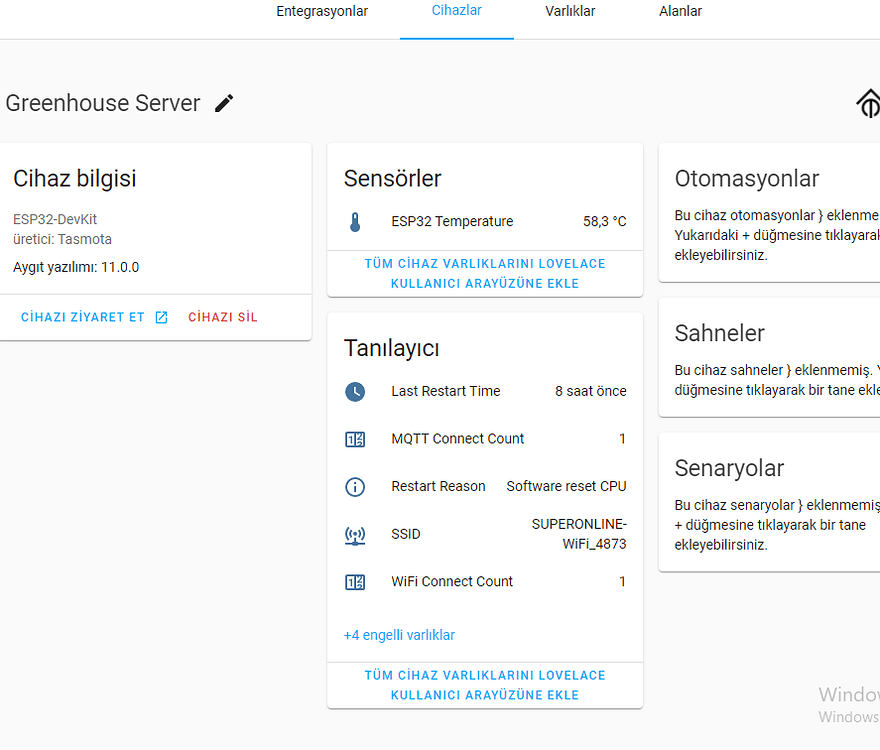Screen dimensions: 880x750
Task: Add diagnostic entities to Lovelace from the Tanılayıcı card
Action: [x=485, y=685]
